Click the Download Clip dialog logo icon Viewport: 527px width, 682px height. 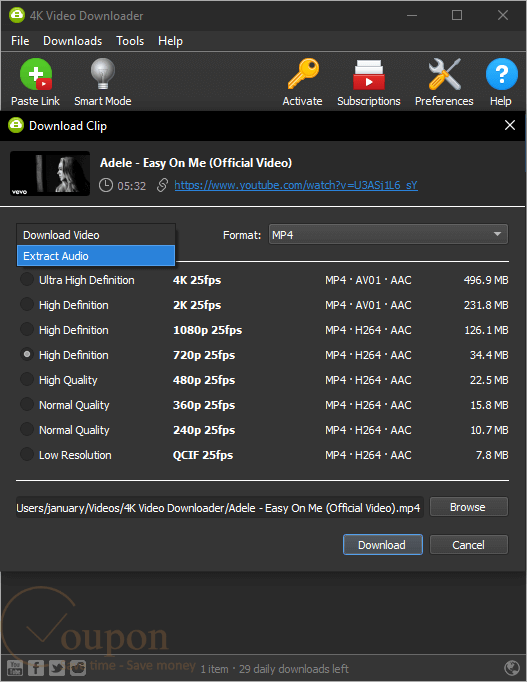click(16, 125)
